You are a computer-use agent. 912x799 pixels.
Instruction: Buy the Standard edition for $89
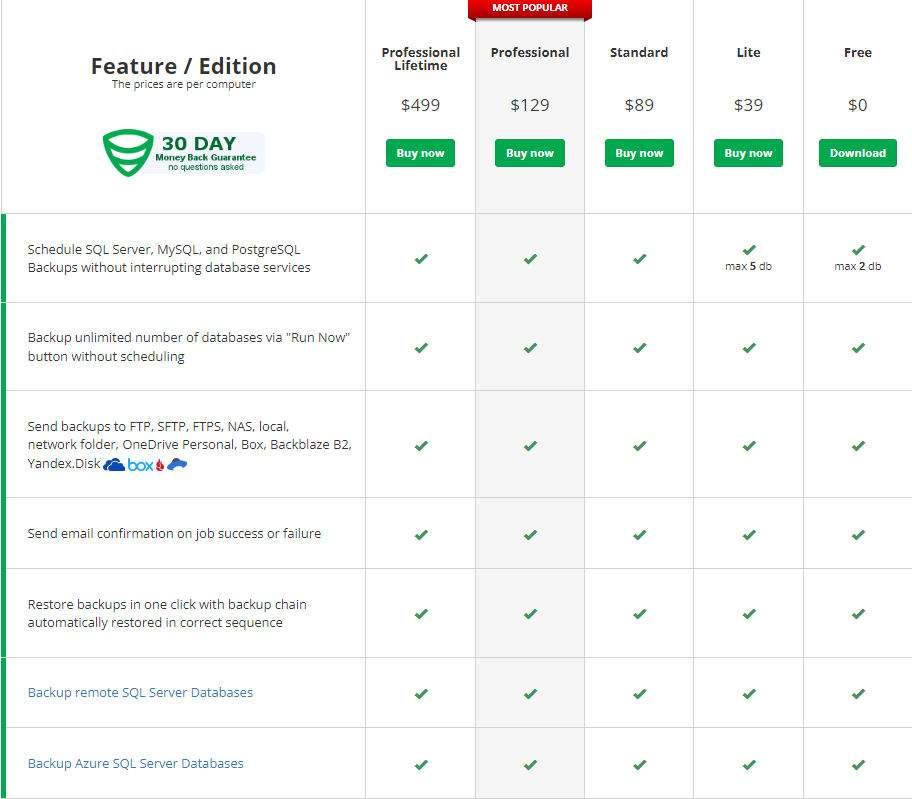(639, 153)
